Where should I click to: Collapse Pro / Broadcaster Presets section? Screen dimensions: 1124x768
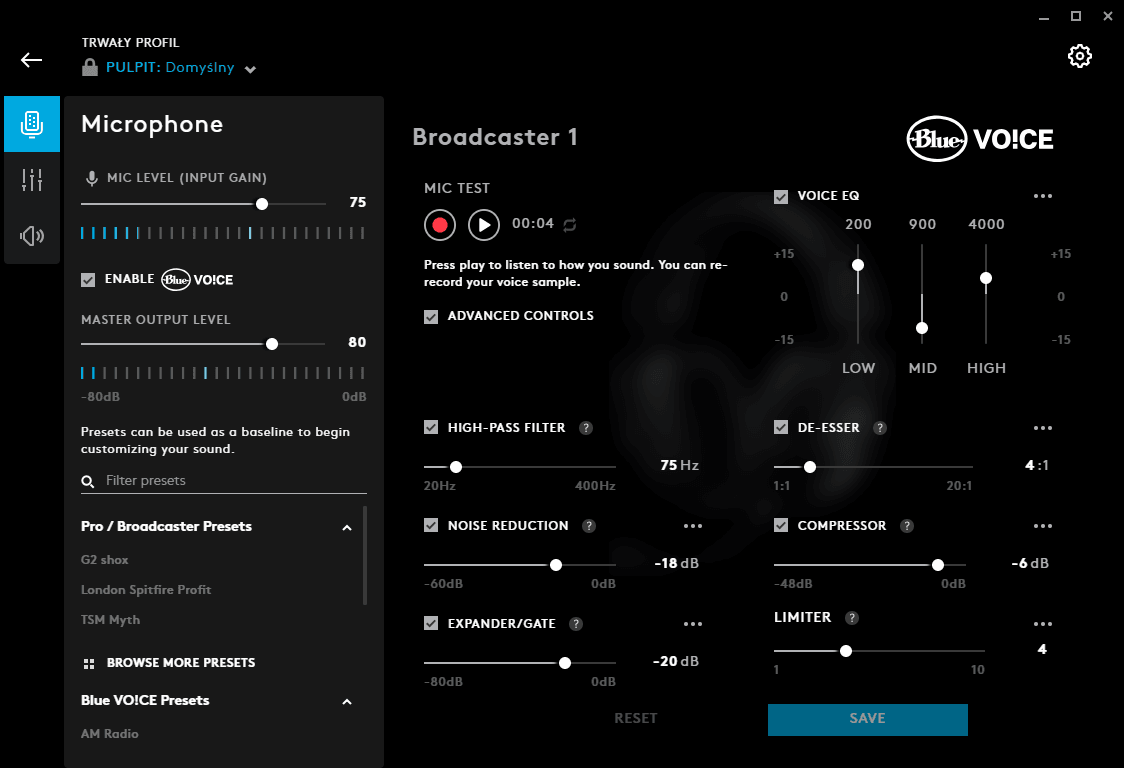point(347,528)
